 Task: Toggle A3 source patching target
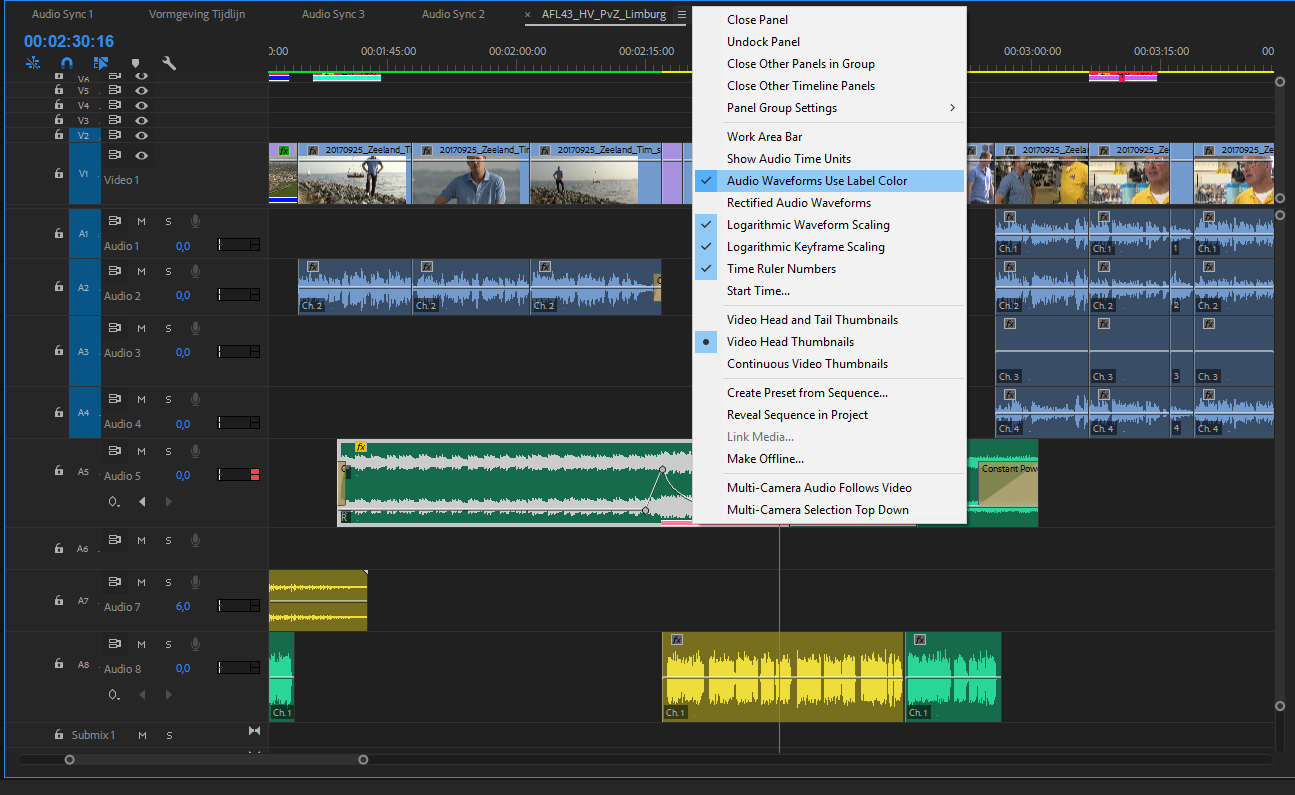[x=84, y=352]
